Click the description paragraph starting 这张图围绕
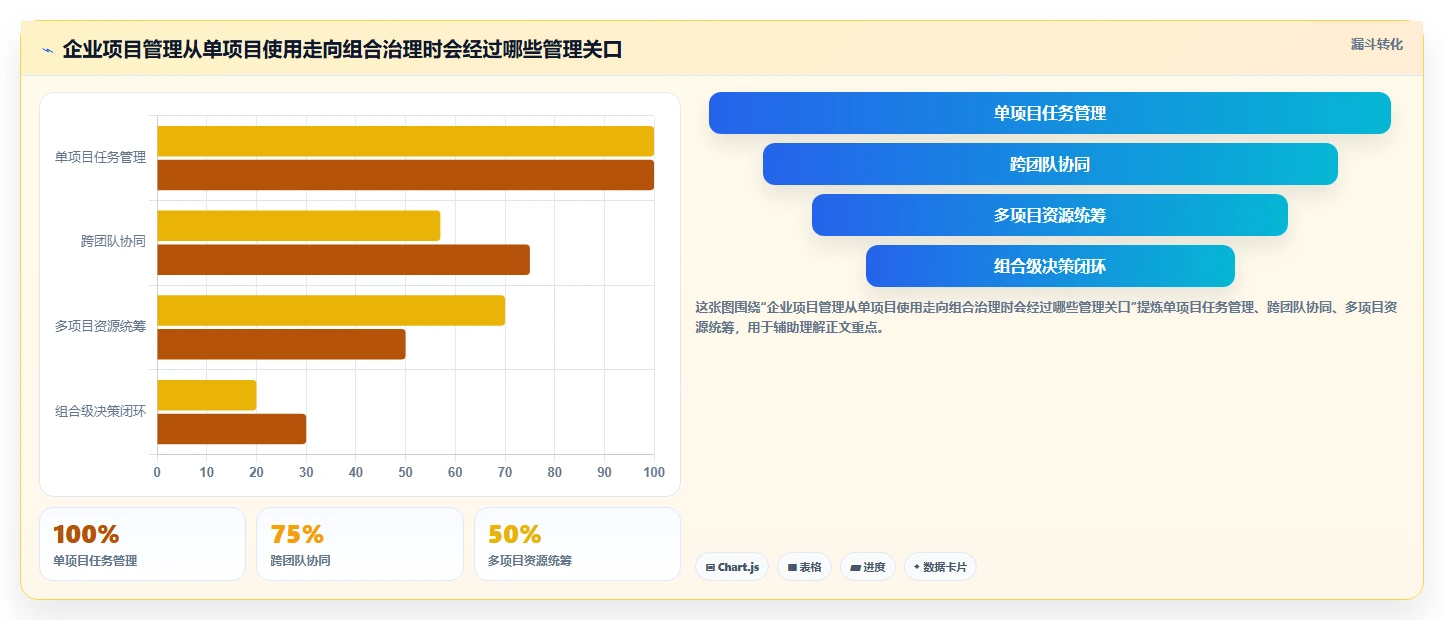Image resolution: width=1444 pixels, height=620 pixels. (1046, 317)
